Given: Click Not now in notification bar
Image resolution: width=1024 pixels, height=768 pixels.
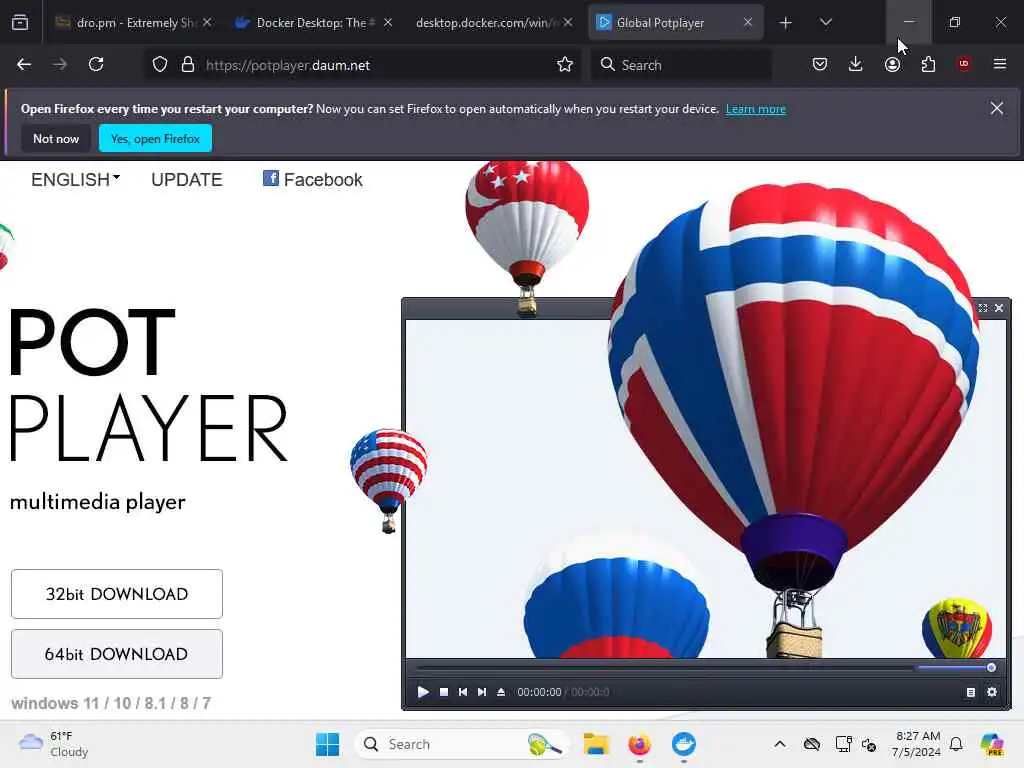Looking at the screenshot, I should pos(56,138).
